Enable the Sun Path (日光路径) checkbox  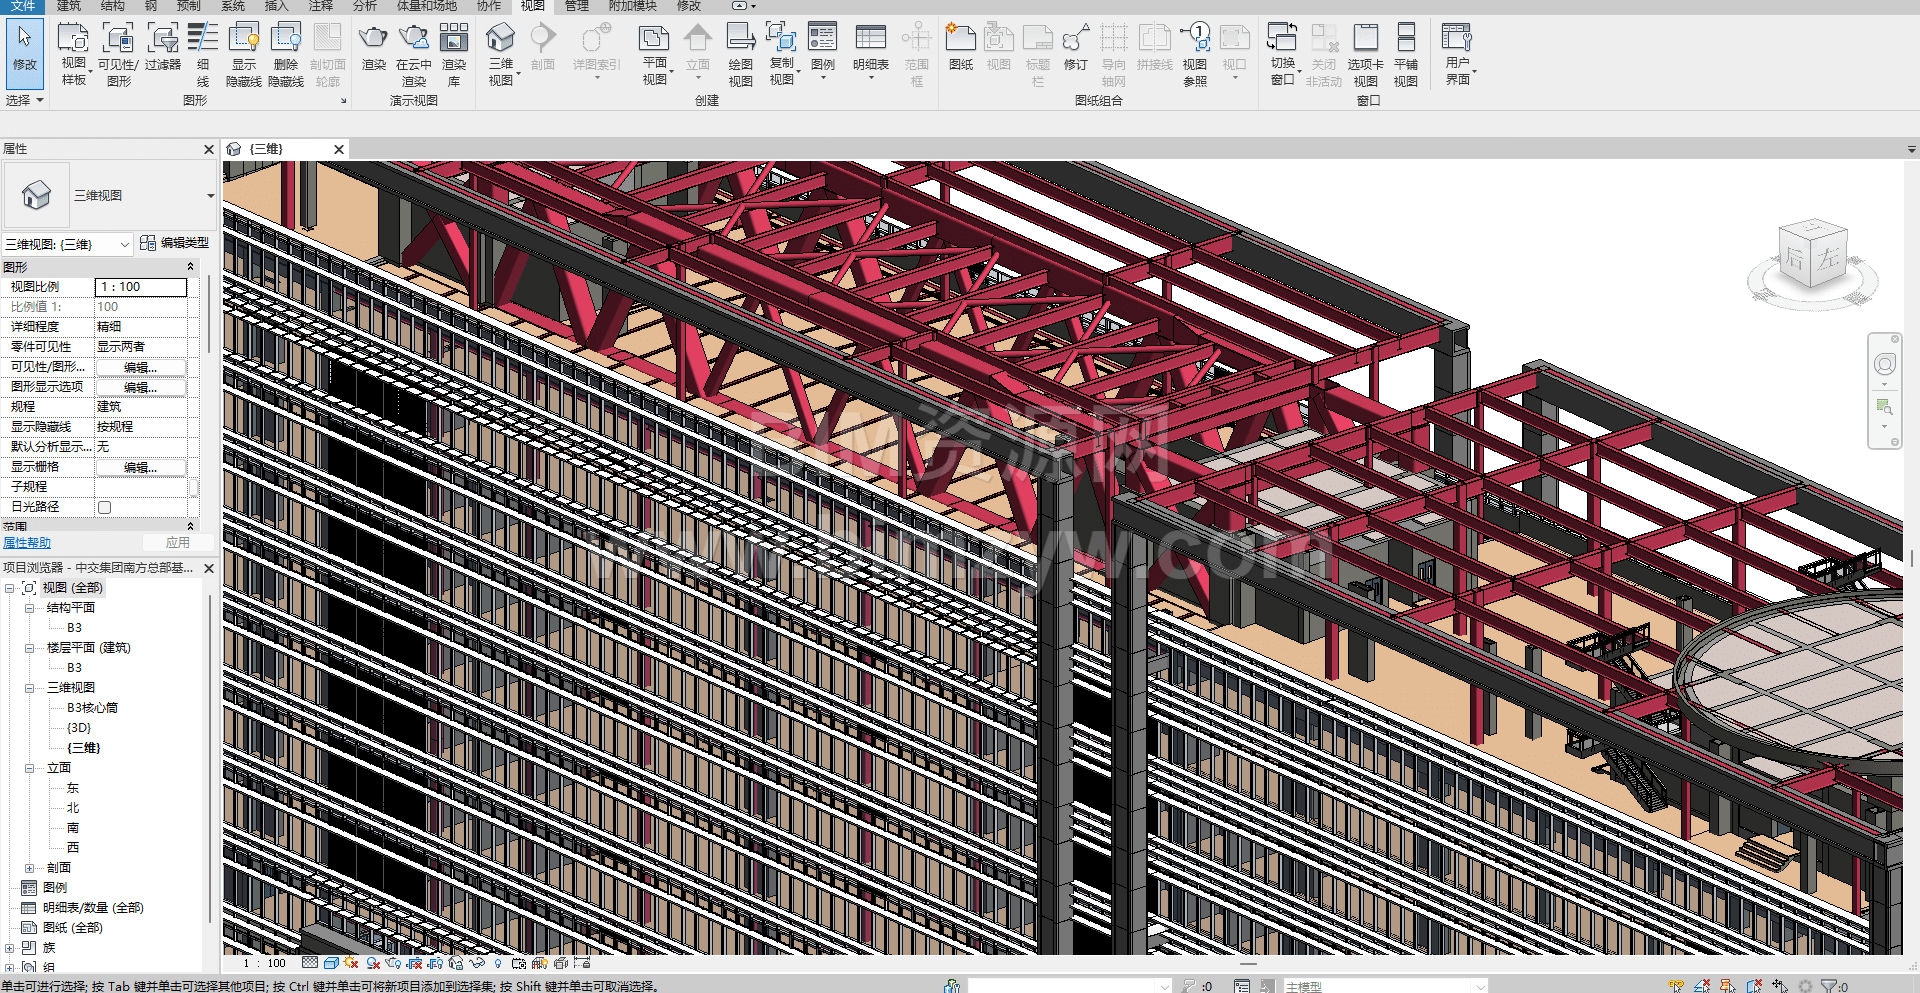(104, 507)
